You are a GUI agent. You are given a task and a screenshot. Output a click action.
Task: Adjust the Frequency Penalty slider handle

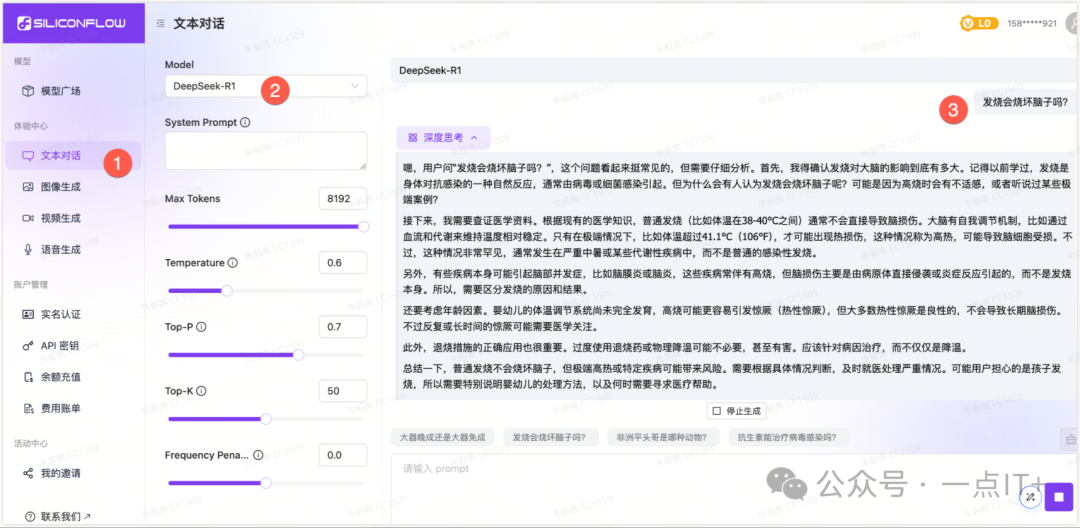click(x=266, y=483)
